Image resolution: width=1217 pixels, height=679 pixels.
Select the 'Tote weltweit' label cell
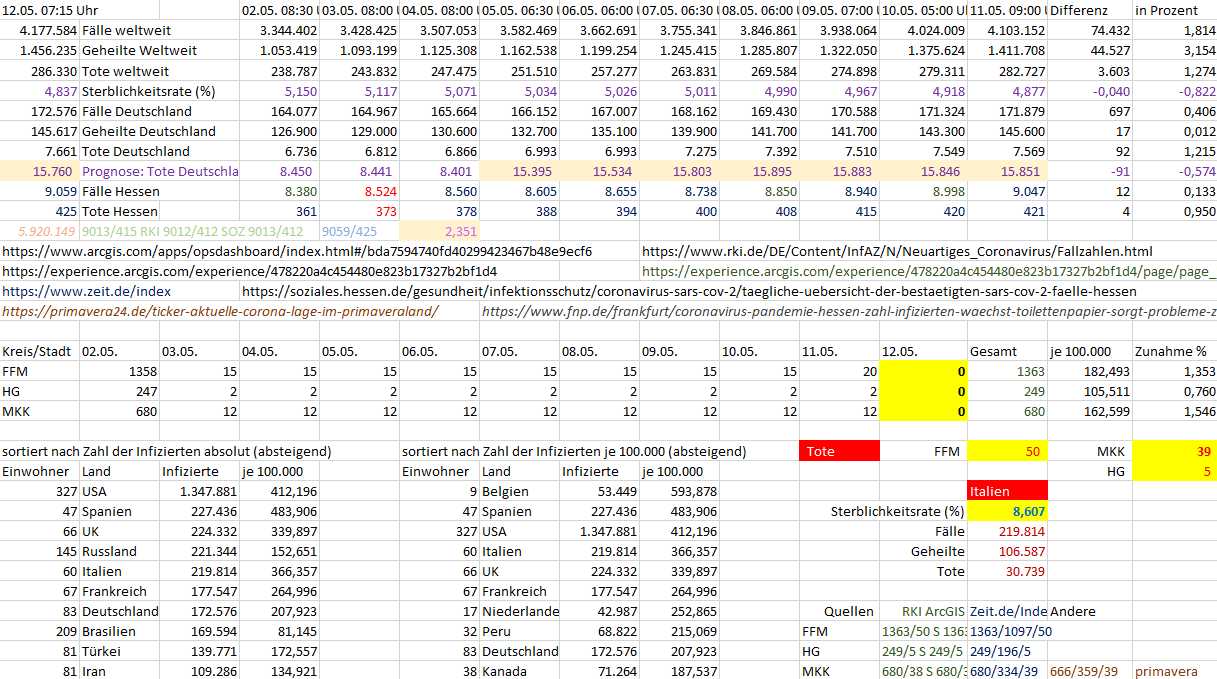coord(125,71)
